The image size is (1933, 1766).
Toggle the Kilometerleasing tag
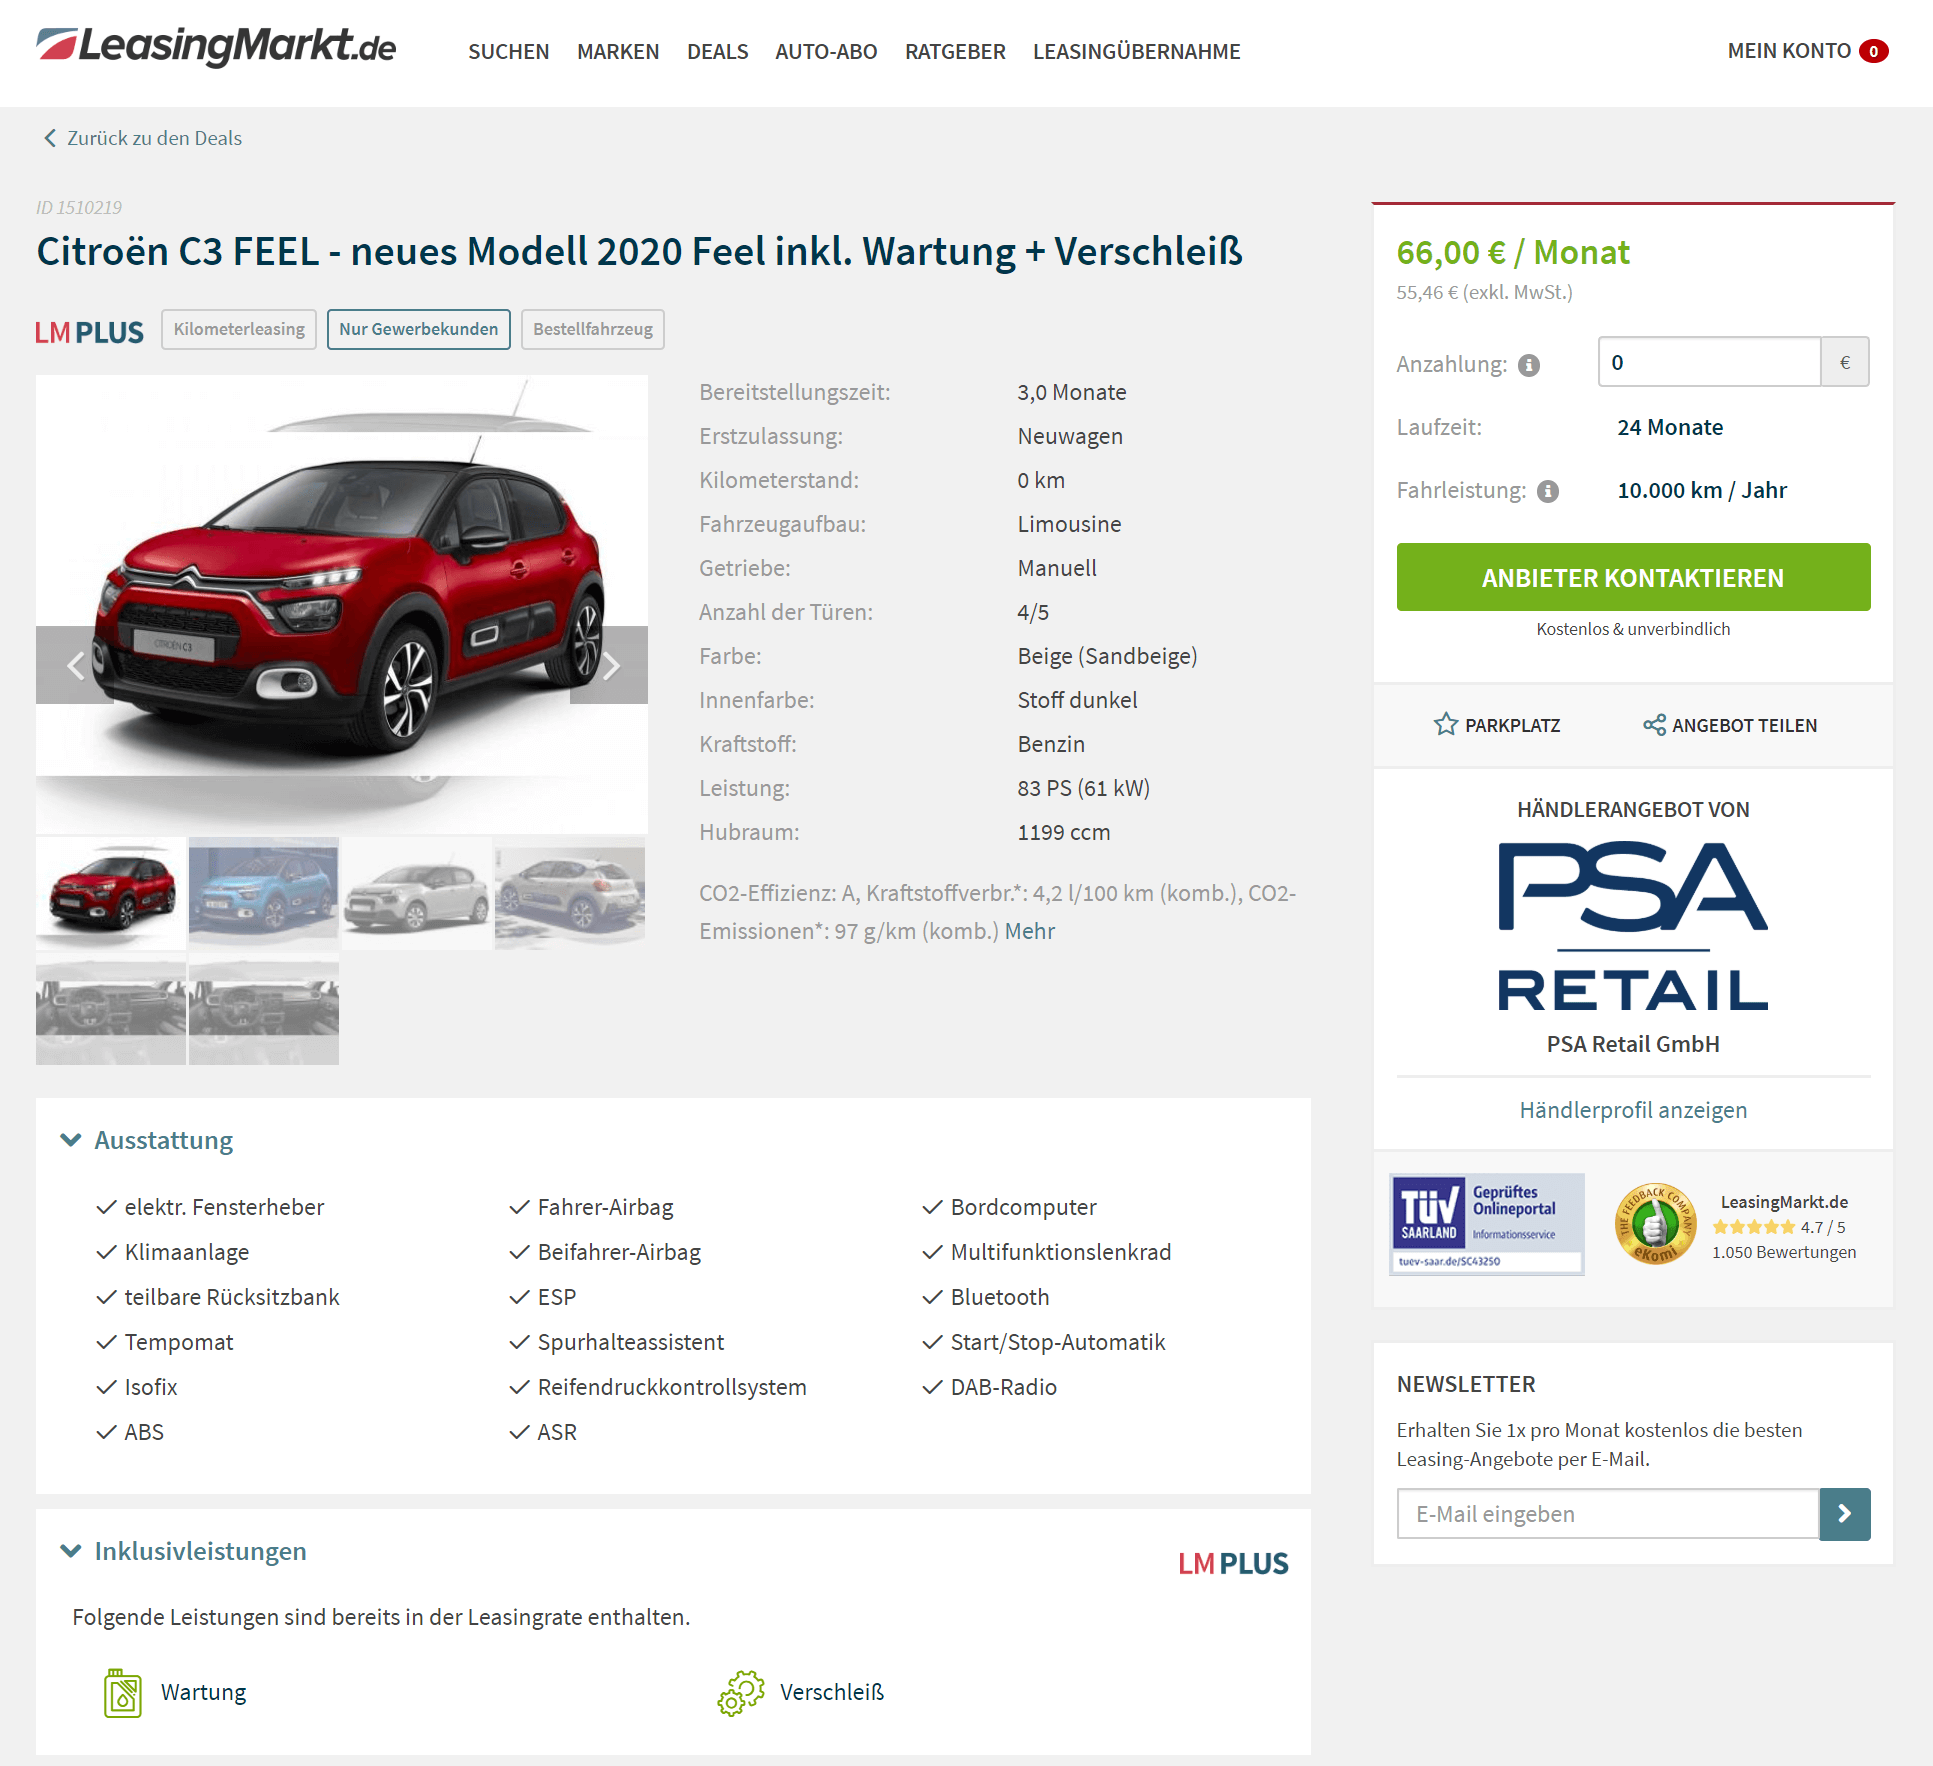[239, 329]
